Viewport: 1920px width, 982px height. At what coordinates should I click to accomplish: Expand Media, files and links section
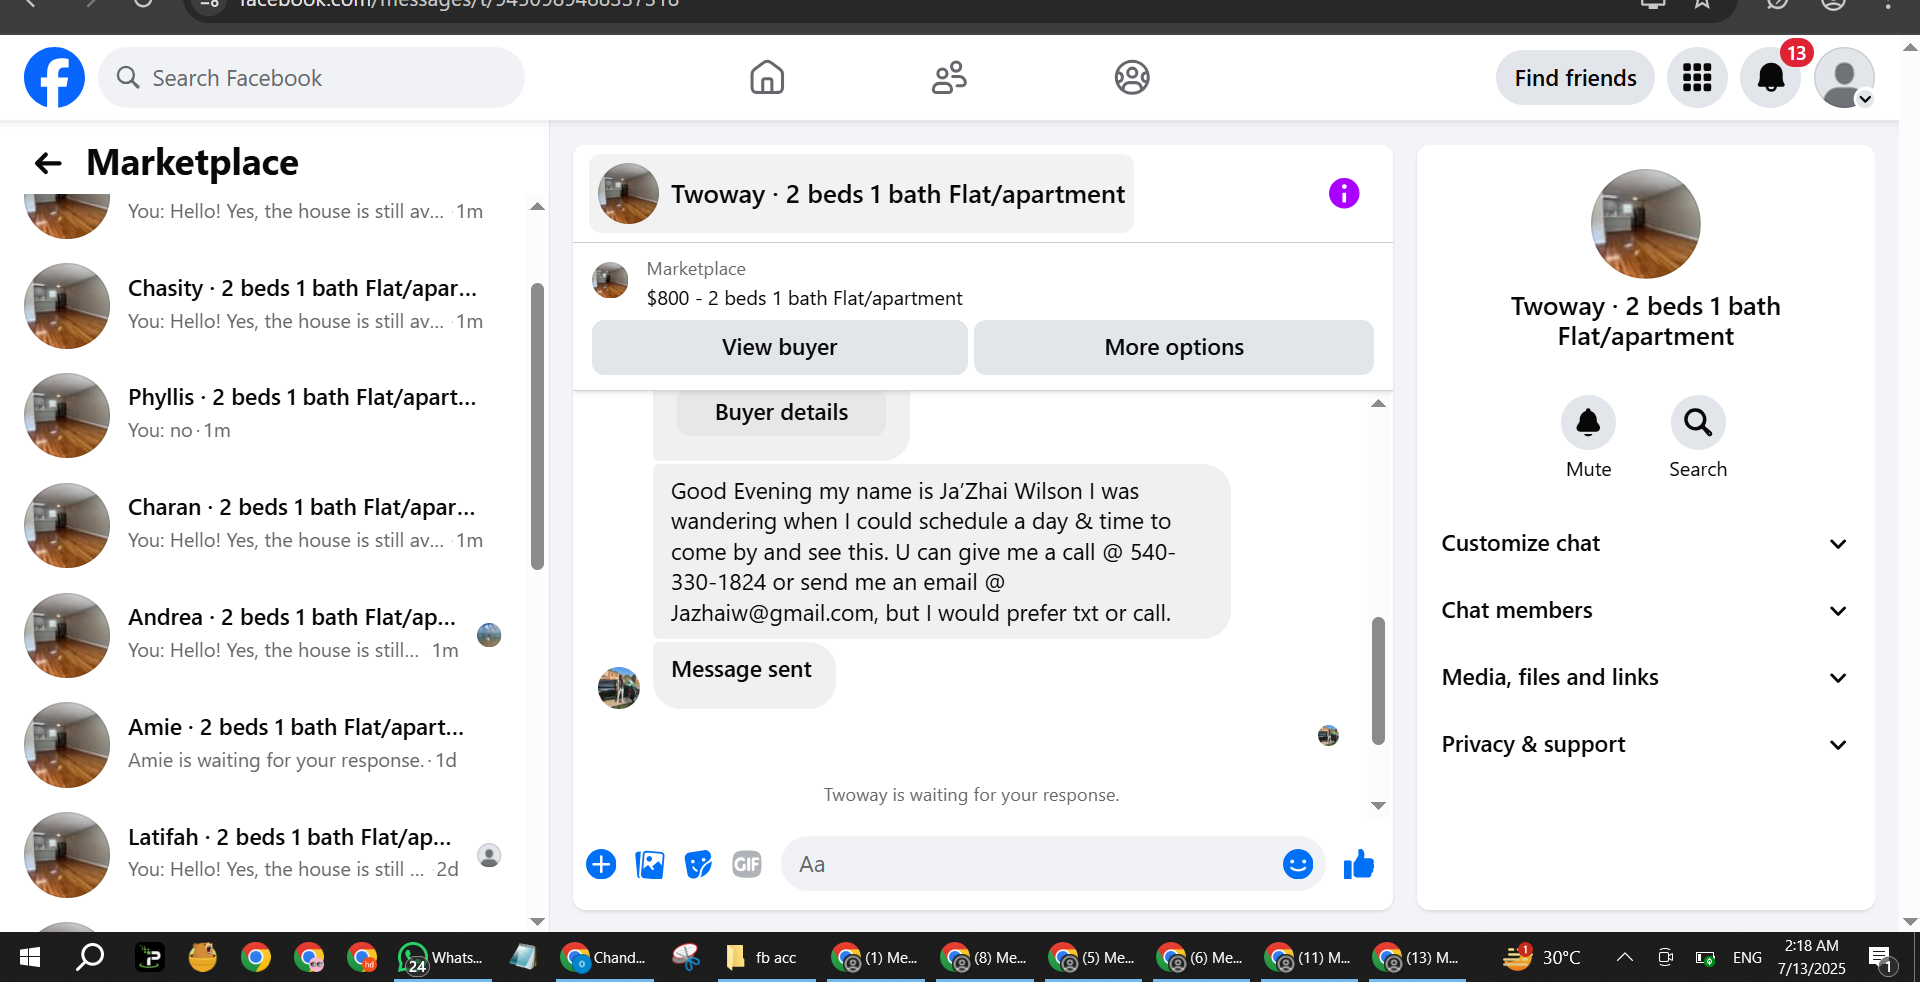point(1645,677)
